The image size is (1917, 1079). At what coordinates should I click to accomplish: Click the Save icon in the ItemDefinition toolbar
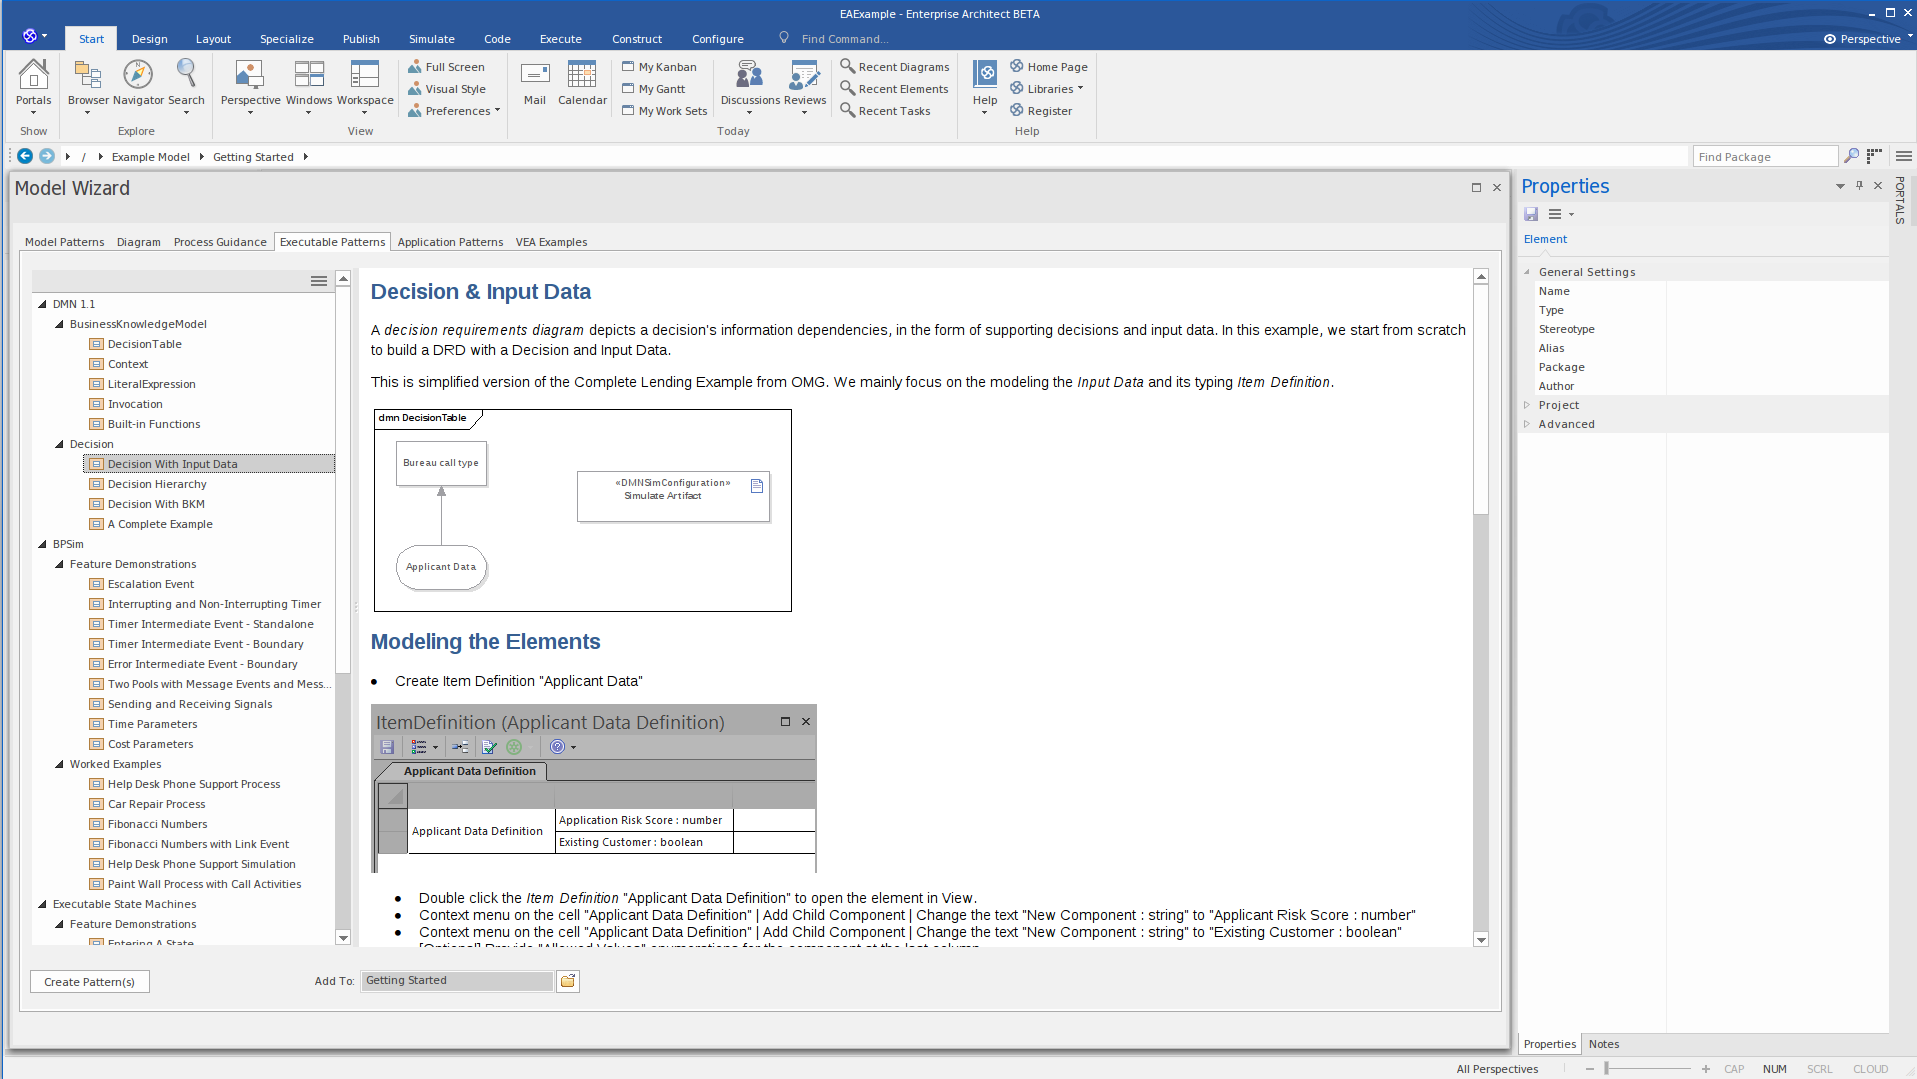point(387,747)
